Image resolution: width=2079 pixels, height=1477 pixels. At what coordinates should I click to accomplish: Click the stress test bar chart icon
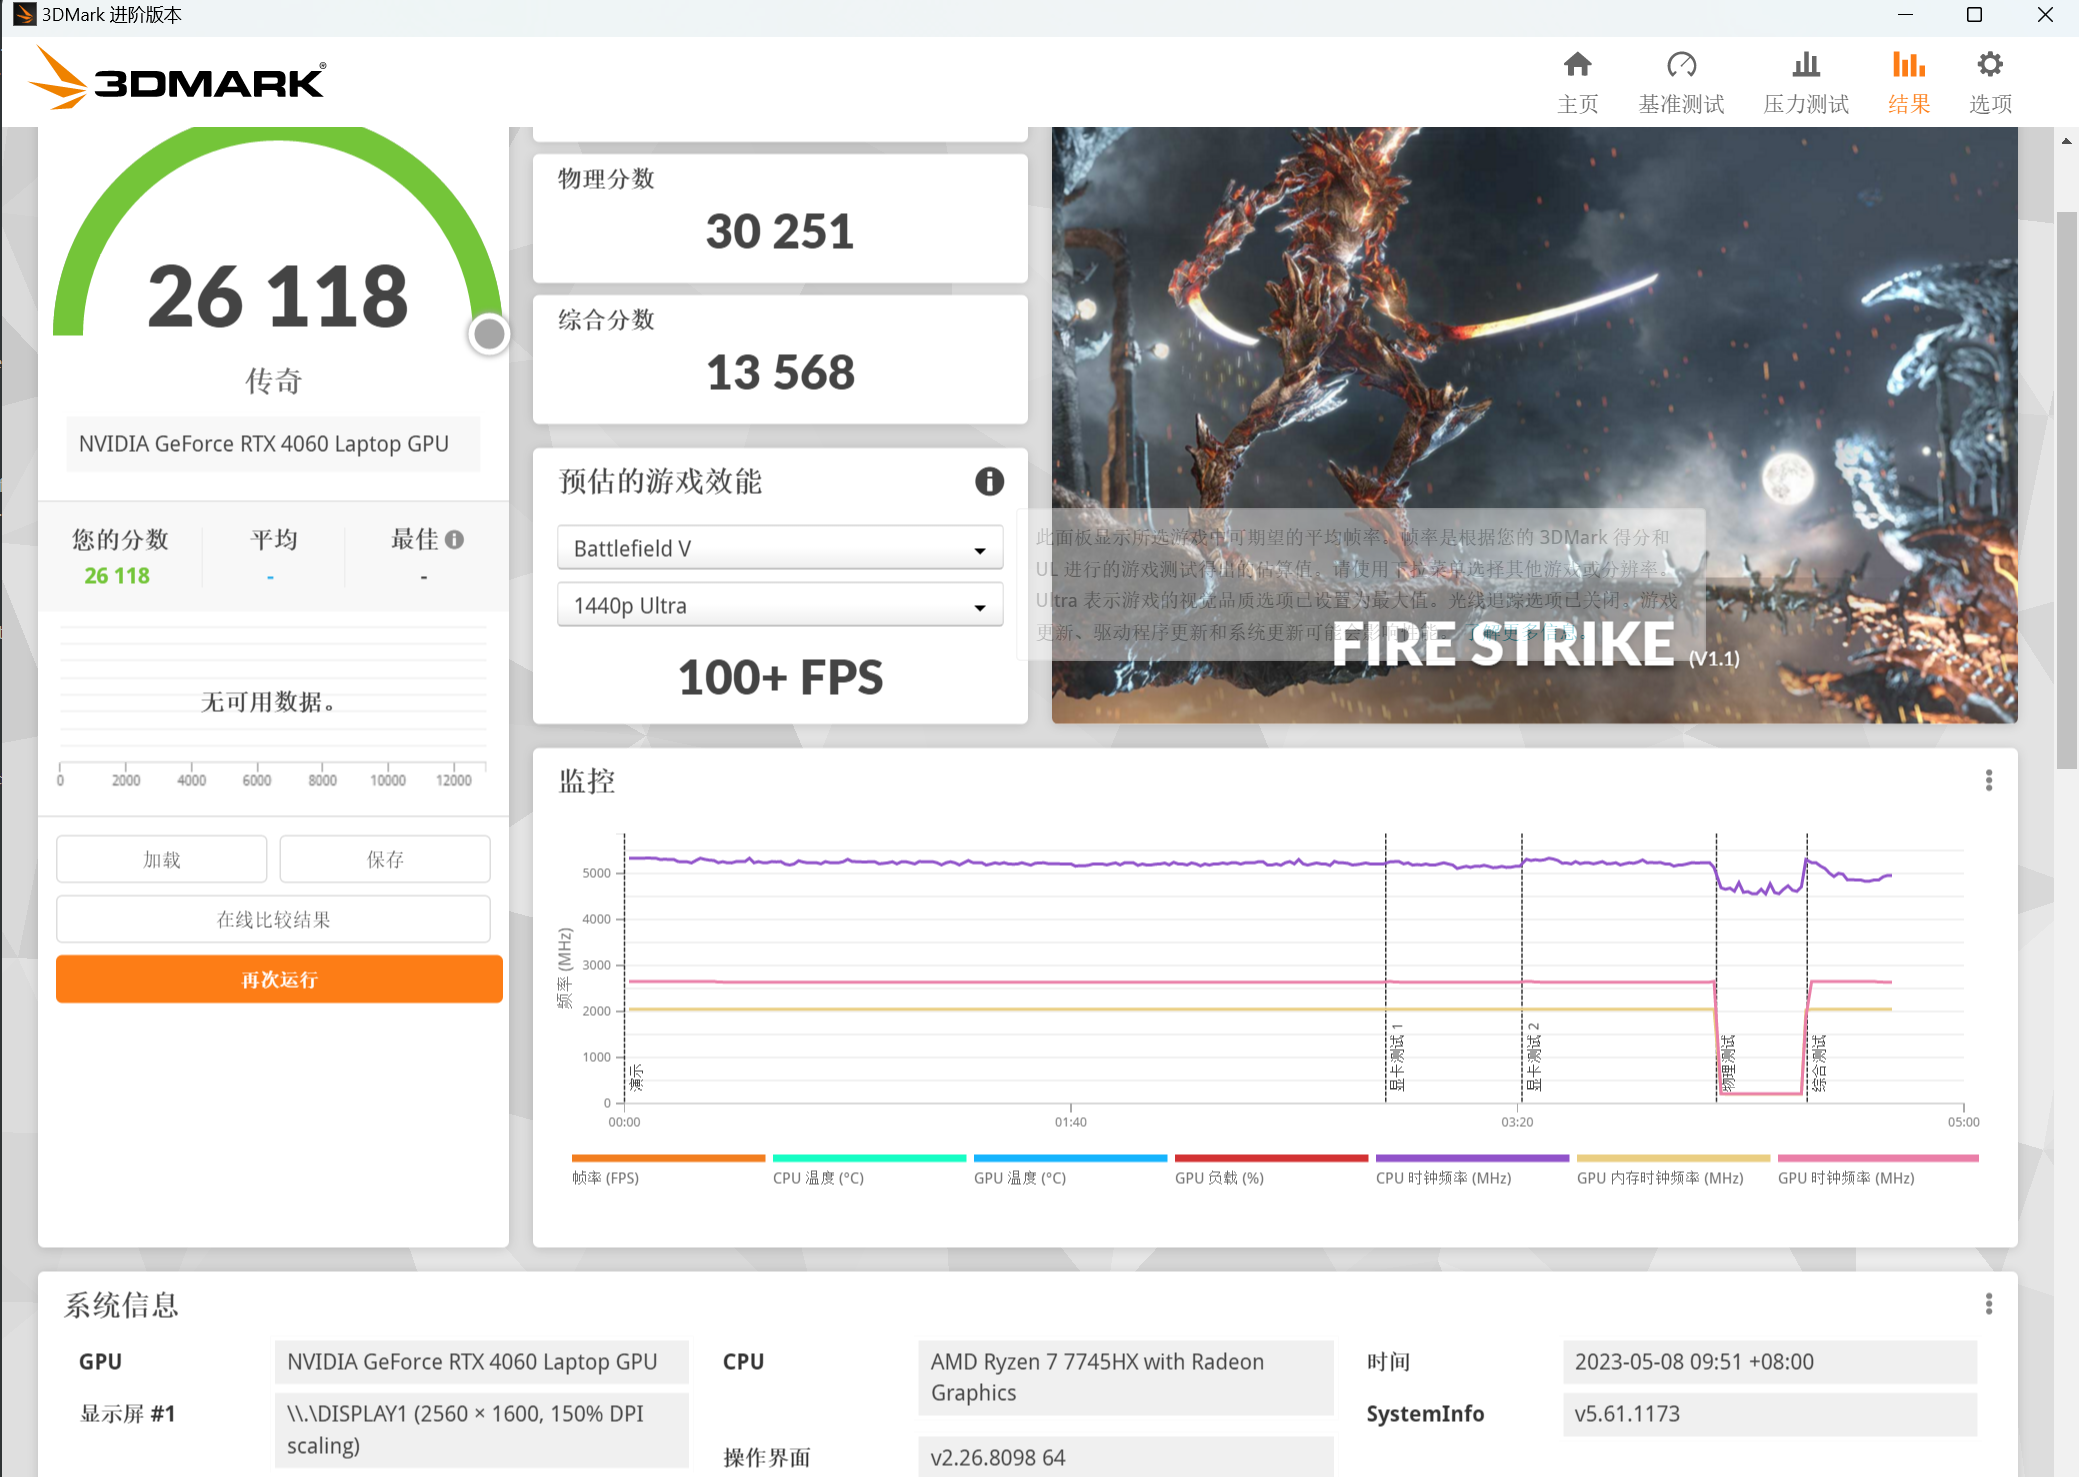(1805, 65)
